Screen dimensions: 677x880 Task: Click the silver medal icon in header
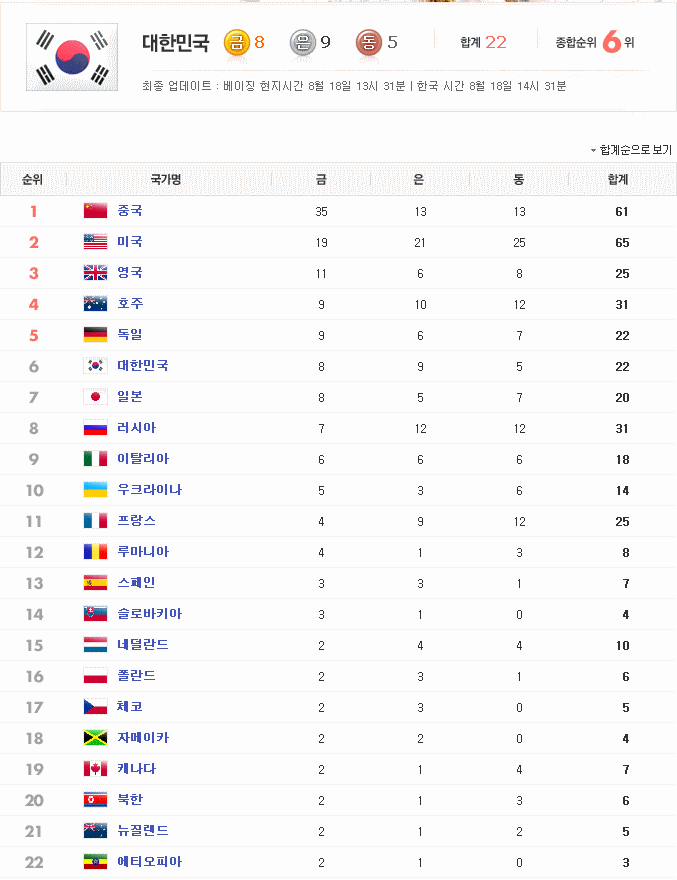(x=303, y=43)
